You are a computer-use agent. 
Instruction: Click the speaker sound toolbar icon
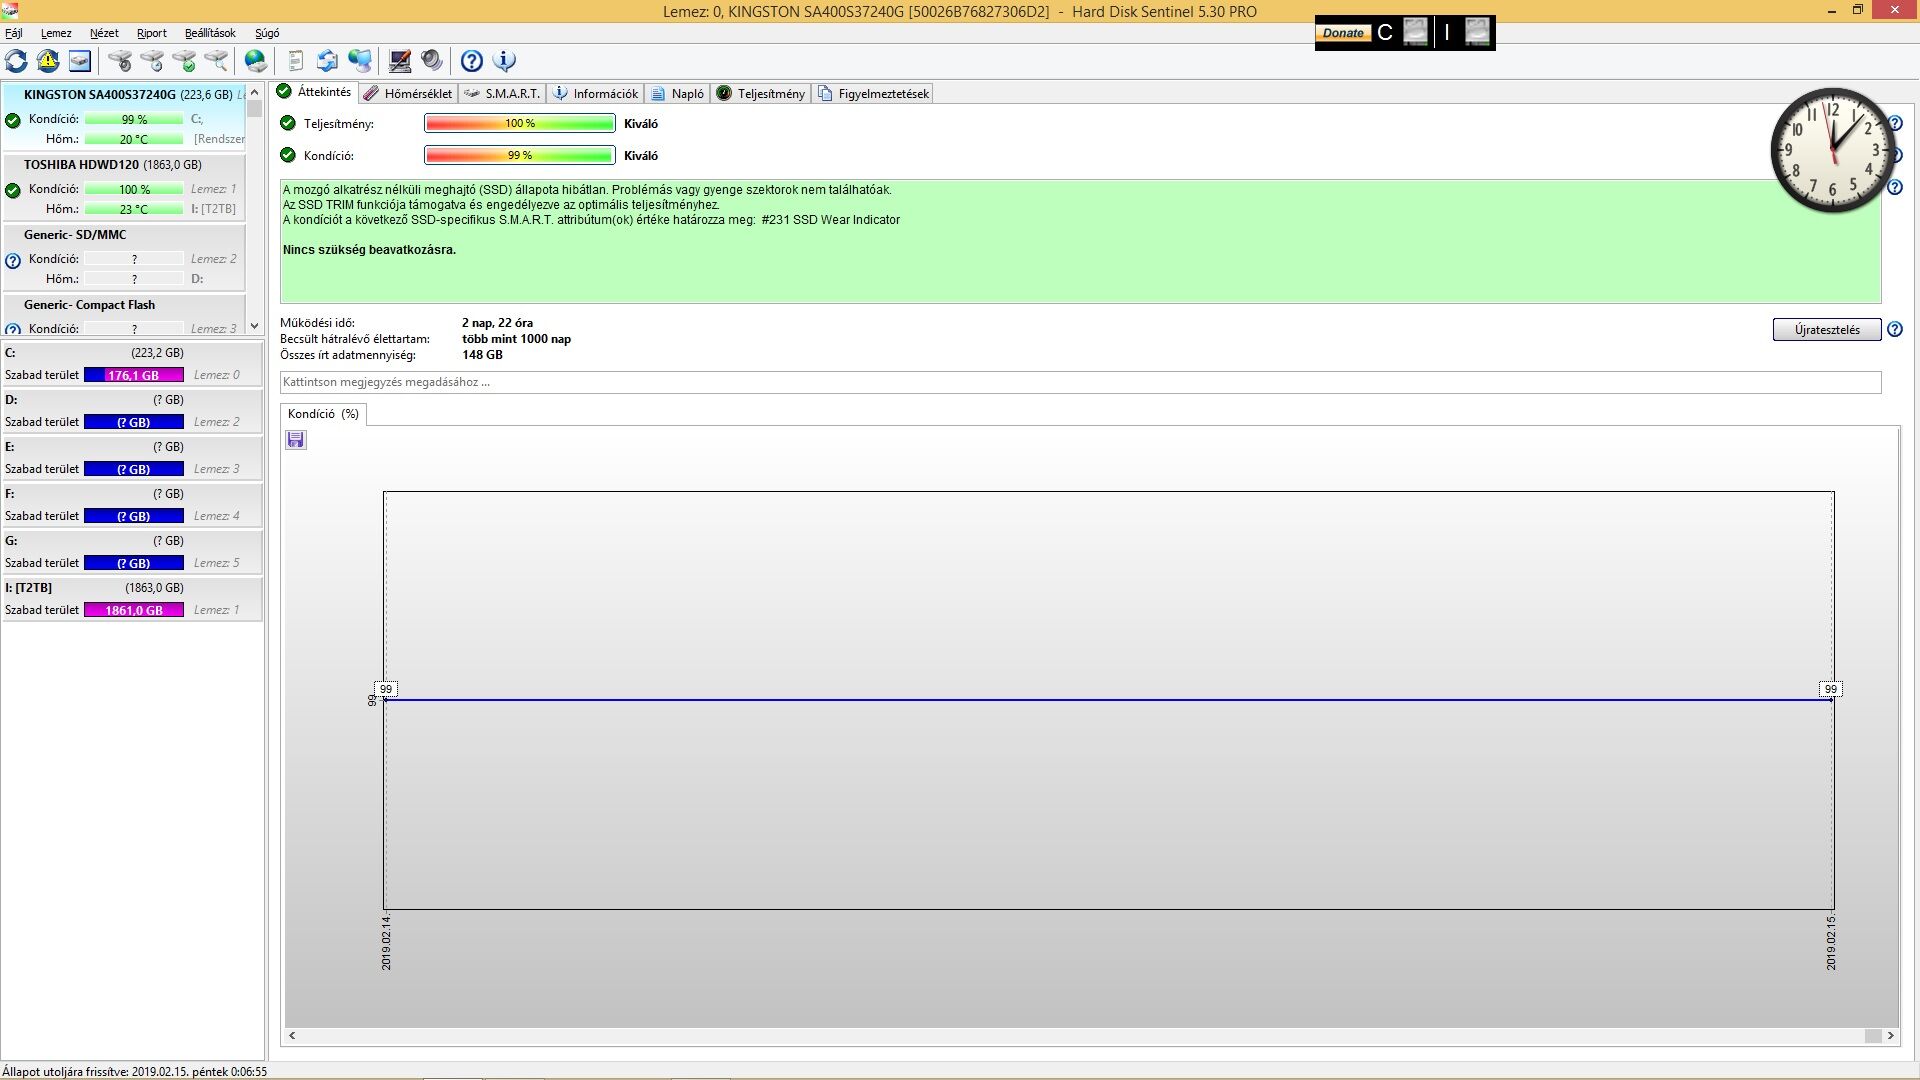point(432,61)
